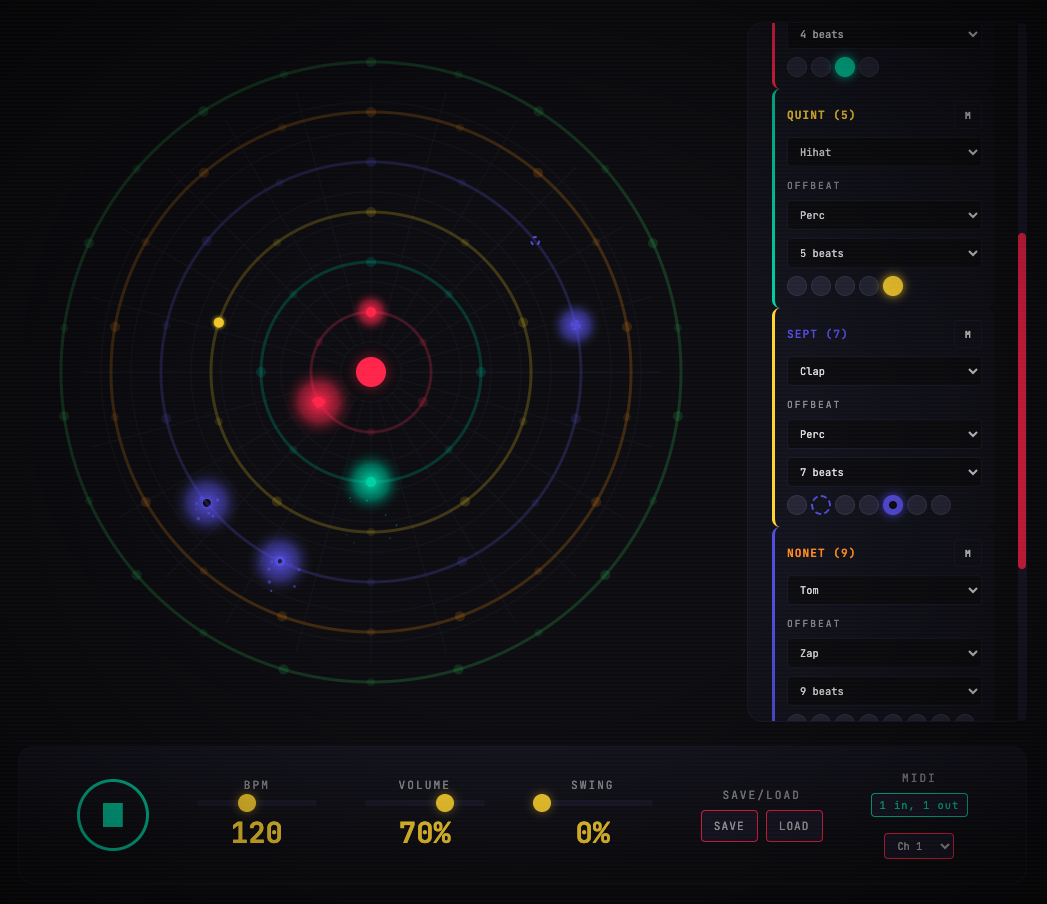Open the Zap offbeat dropdown

pyautogui.click(x=884, y=653)
